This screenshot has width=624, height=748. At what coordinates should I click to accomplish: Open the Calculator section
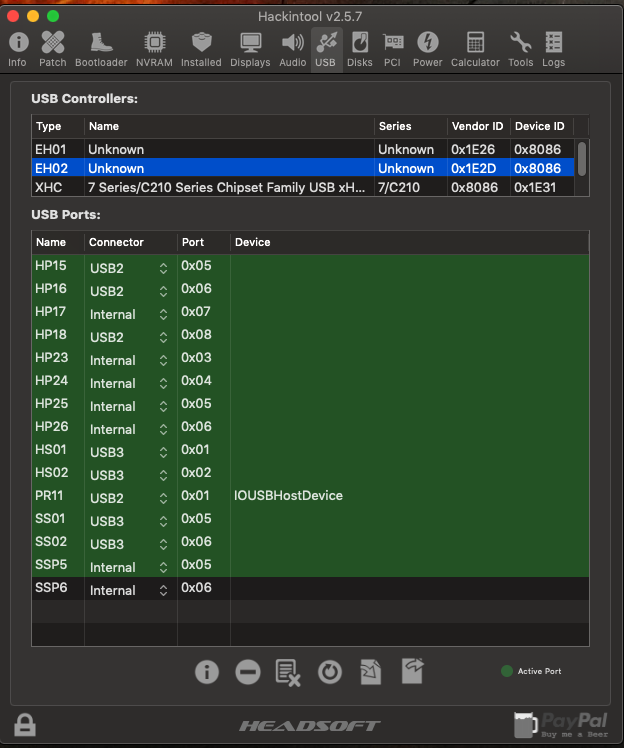point(475,50)
